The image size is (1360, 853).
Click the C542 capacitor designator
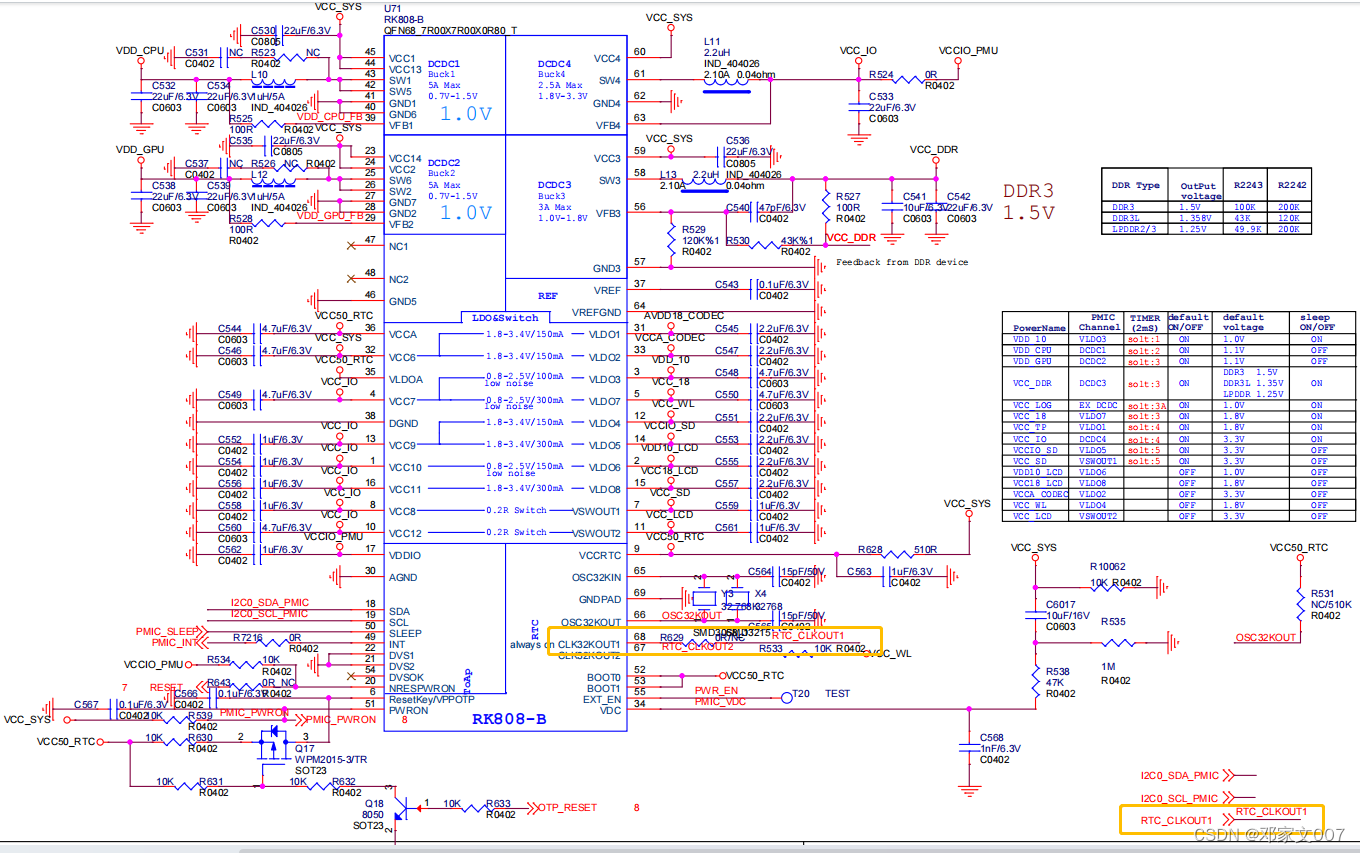tap(959, 197)
